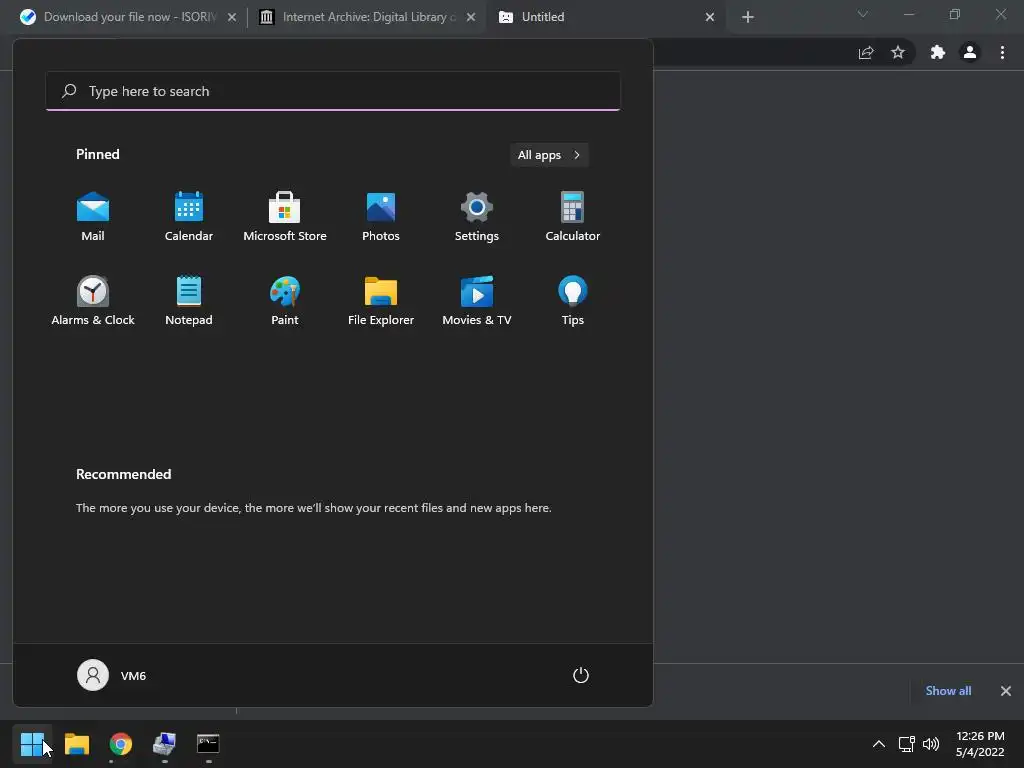The height and width of the screenshot is (768, 1024).
Task: Open Microsoft Store from the Start menu
Action: [x=285, y=217]
